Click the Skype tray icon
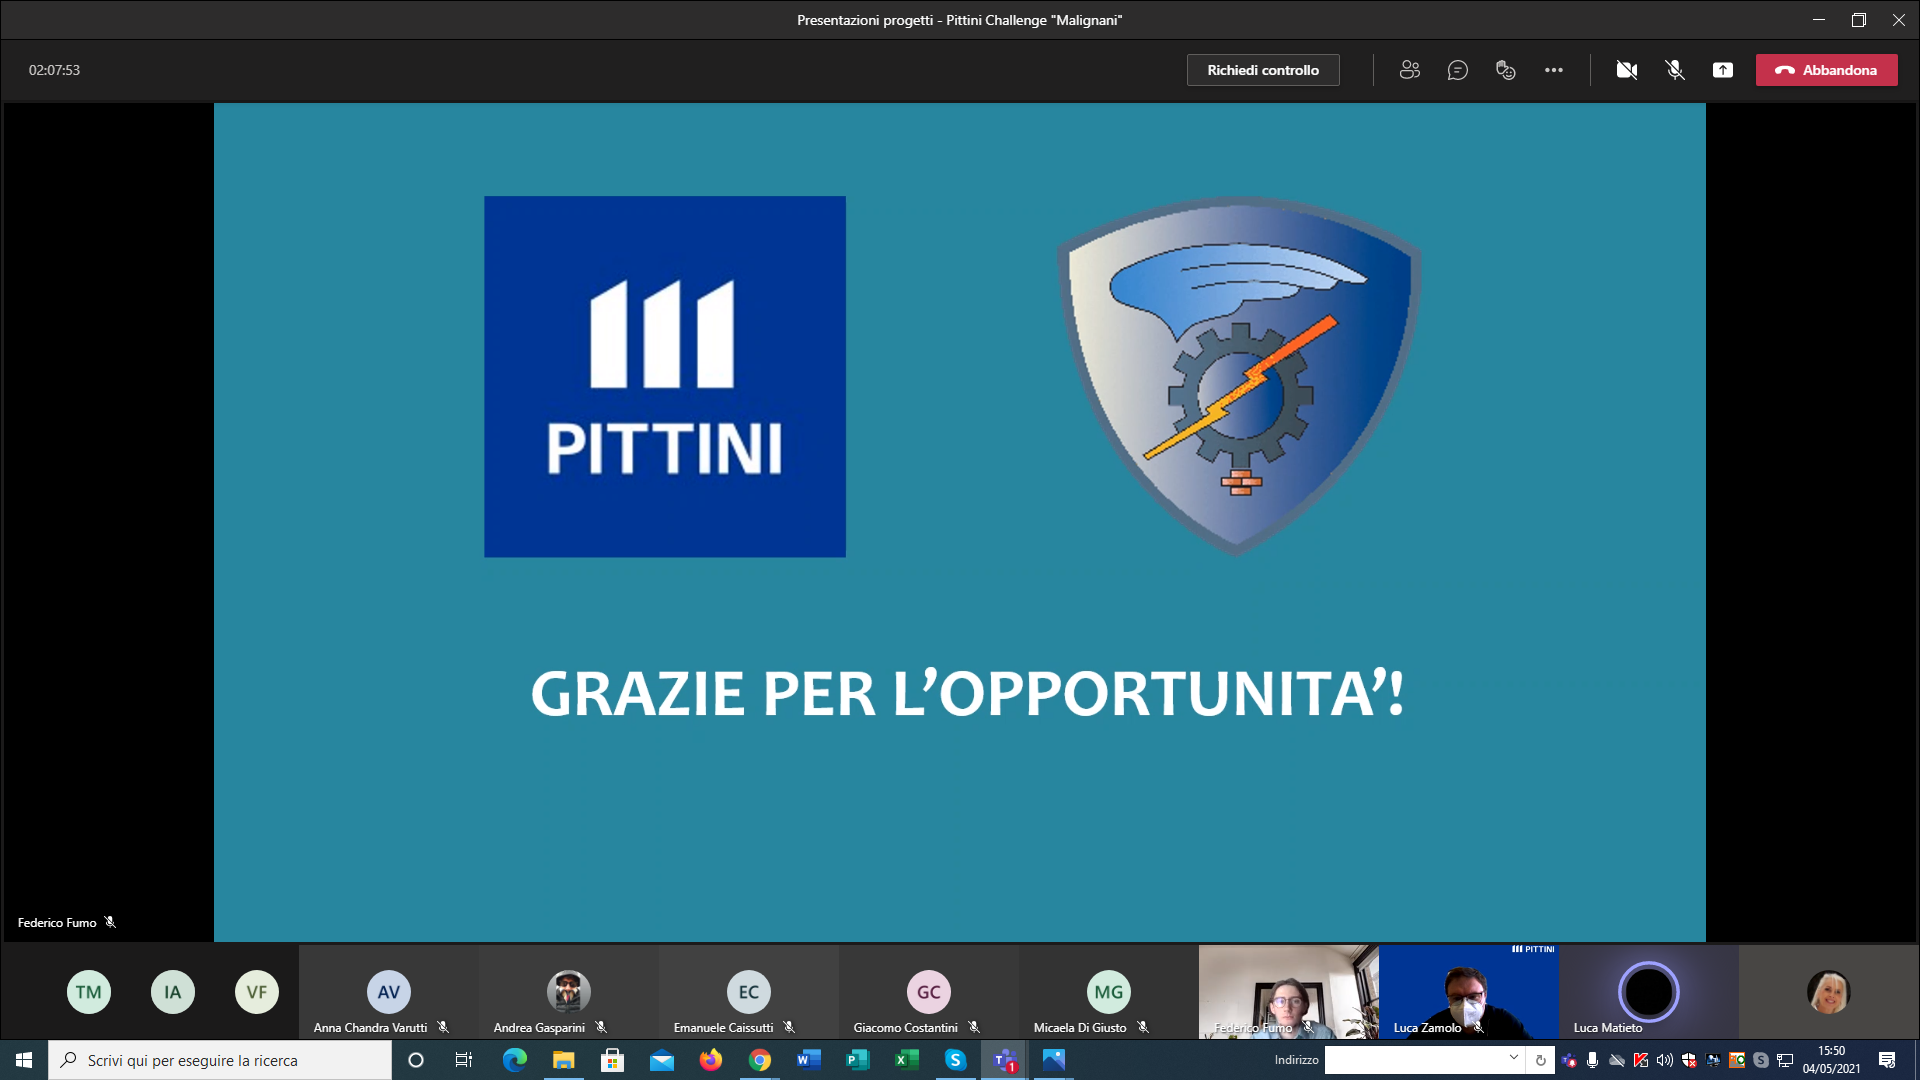This screenshot has width=1920, height=1080. (1761, 1060)
